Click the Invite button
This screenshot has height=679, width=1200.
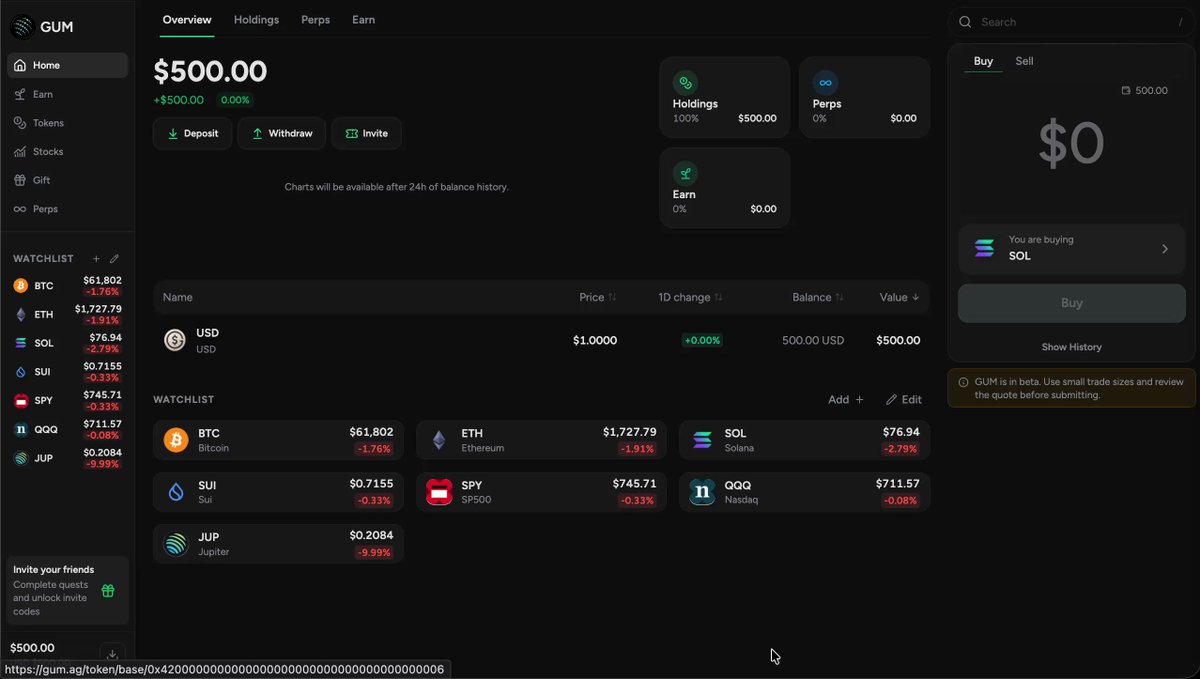tap(366, 134)
